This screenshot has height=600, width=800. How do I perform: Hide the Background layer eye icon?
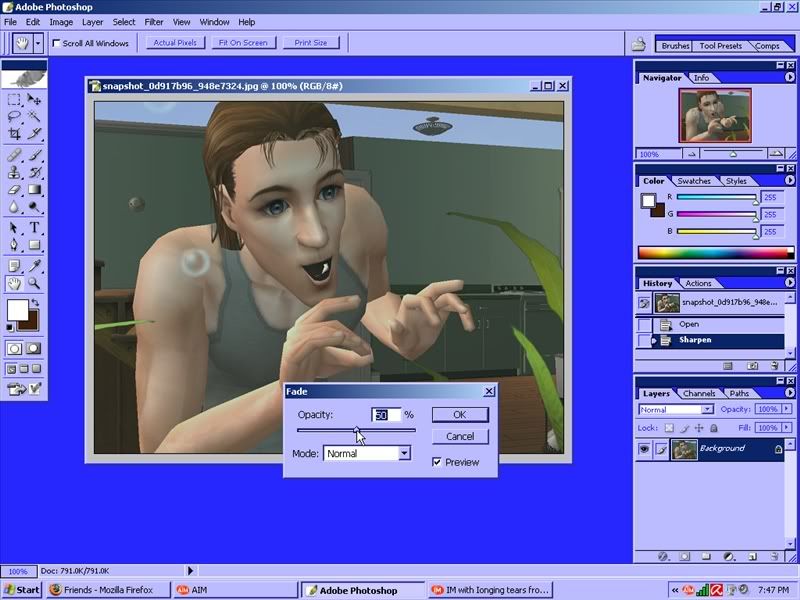click(644, 449)
